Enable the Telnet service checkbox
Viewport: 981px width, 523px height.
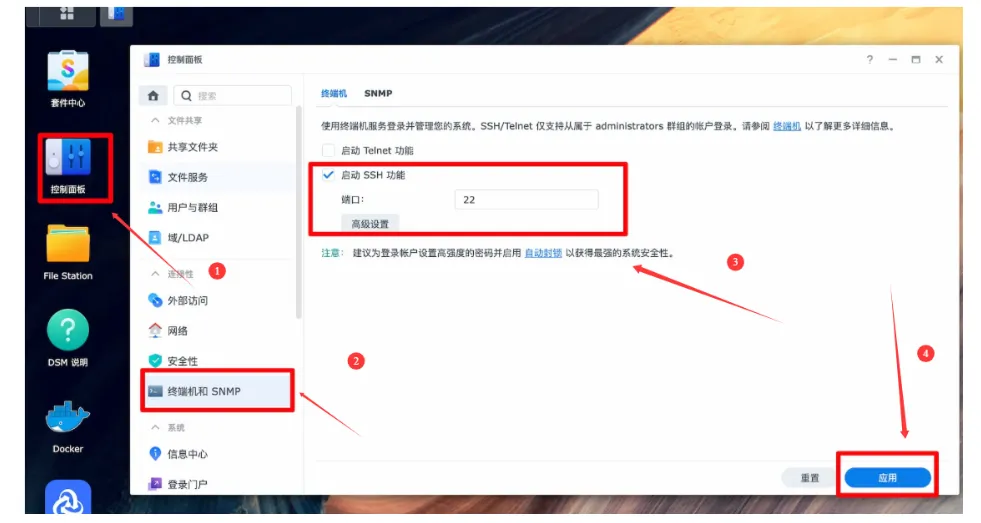328,151
